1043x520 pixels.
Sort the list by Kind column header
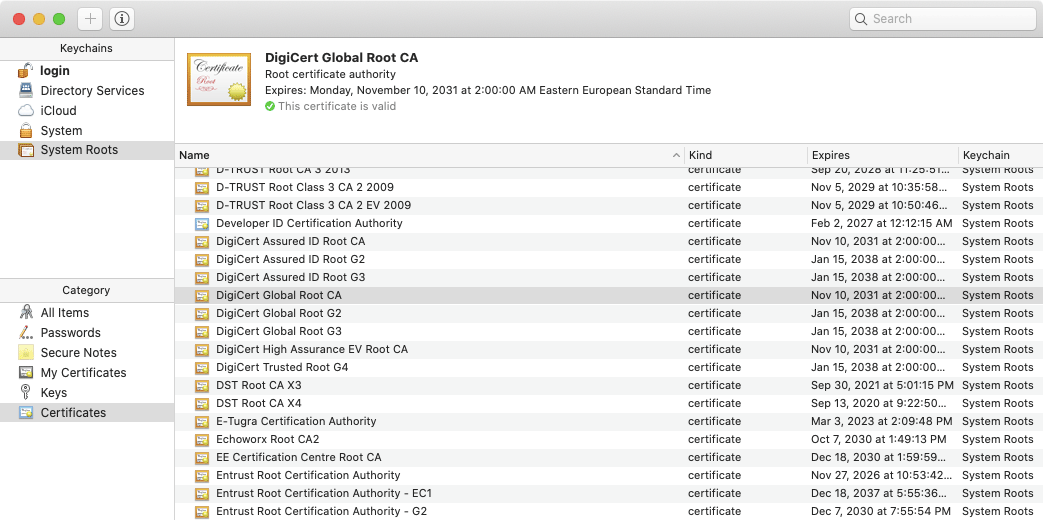(x=744, y=156)
